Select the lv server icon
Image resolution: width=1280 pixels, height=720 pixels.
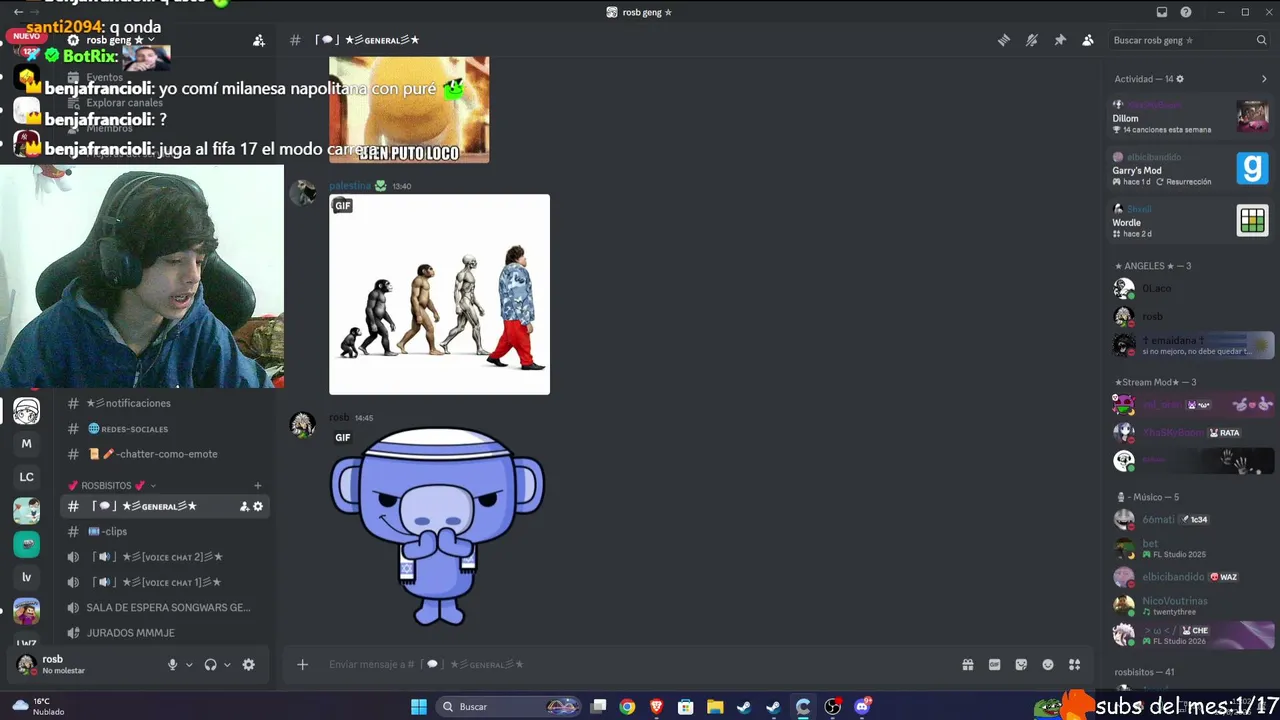click(x=27, y=577)
